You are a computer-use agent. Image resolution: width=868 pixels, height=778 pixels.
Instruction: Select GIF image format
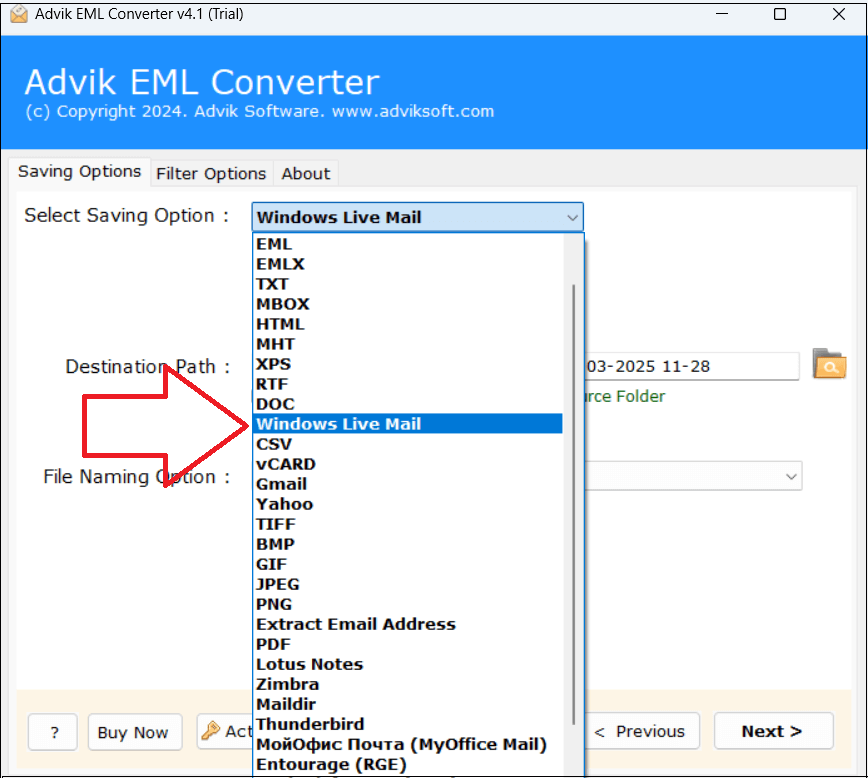point(407,564)
